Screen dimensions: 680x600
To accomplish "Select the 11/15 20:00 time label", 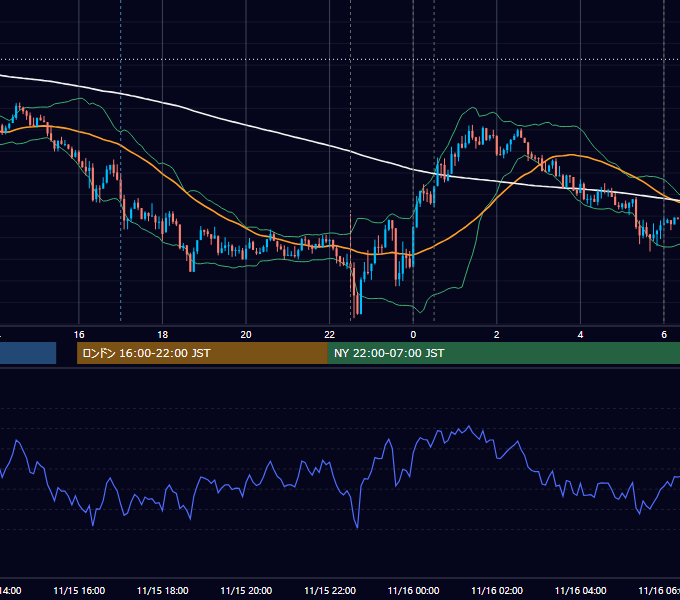I will [246, 590].
